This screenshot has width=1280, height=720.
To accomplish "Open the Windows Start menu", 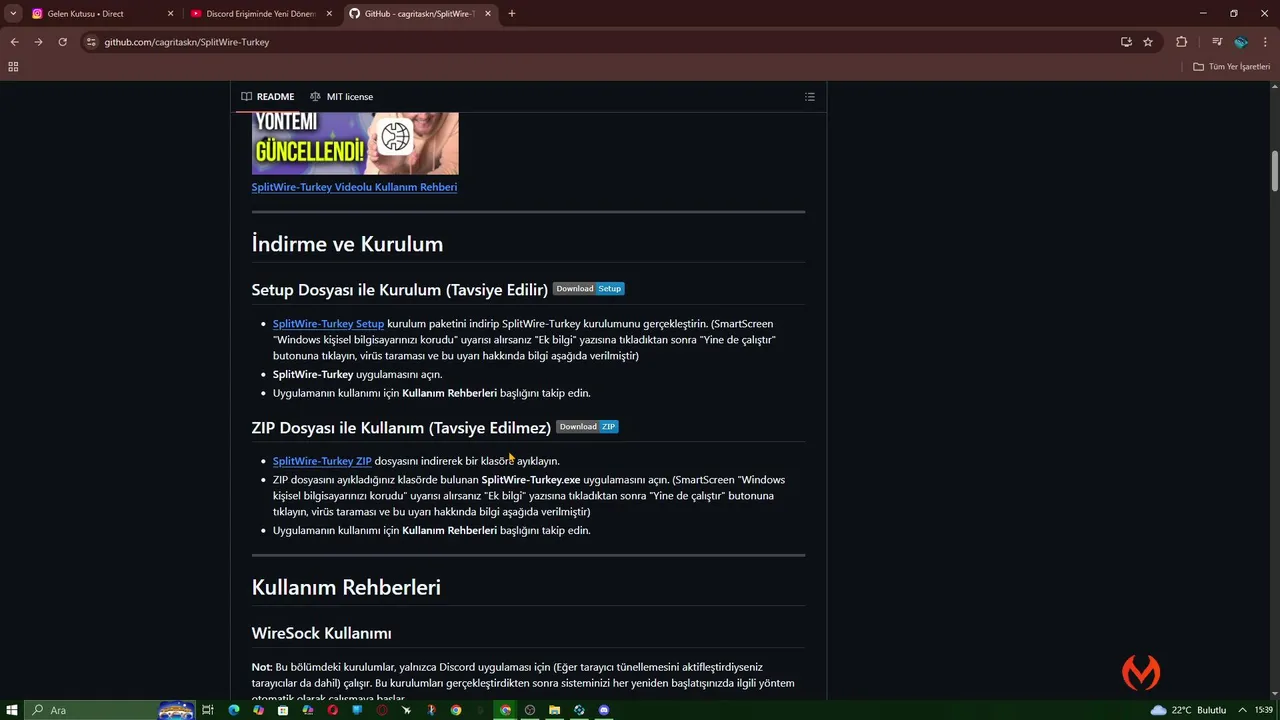I will (12, 710).
